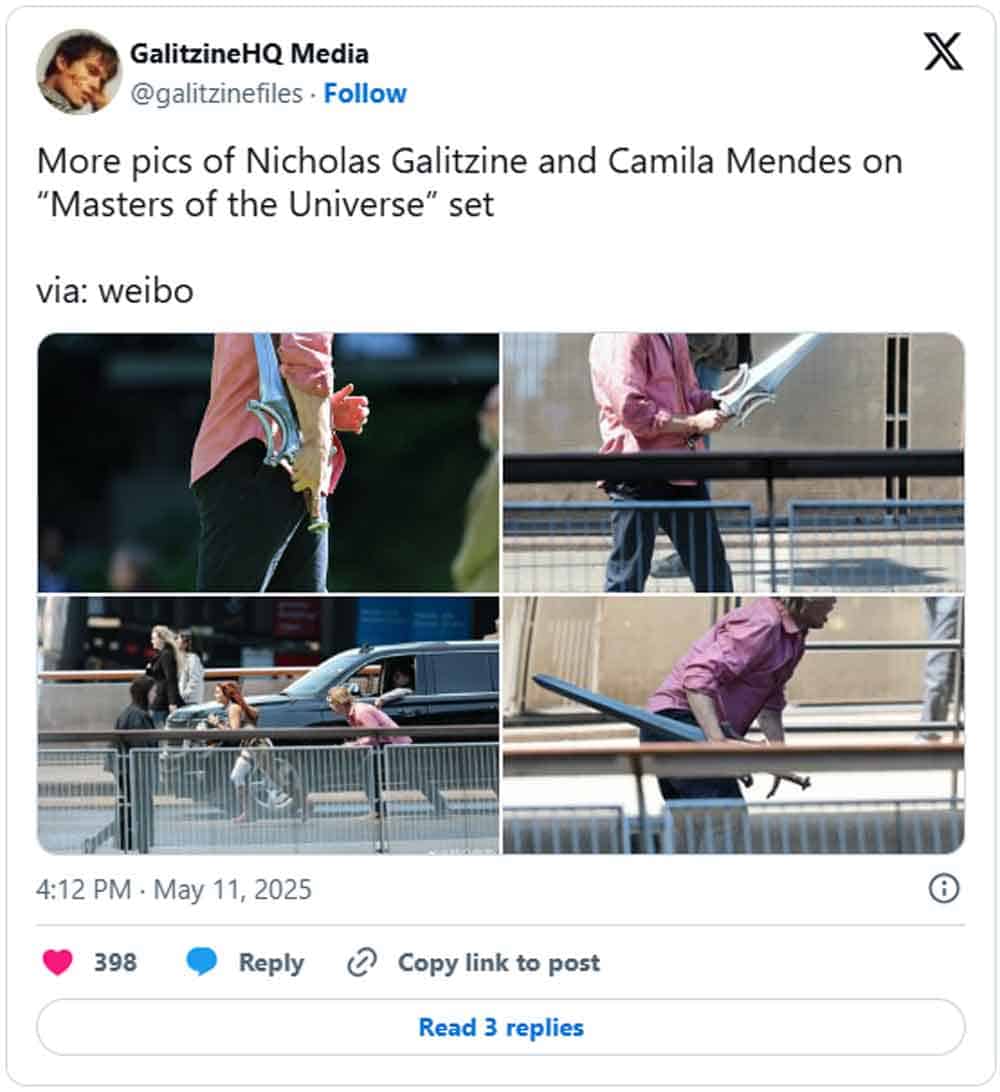The image size is (1000, 1092).
Task: Open bottom-left photo with the black SUV
Action: 268,725
